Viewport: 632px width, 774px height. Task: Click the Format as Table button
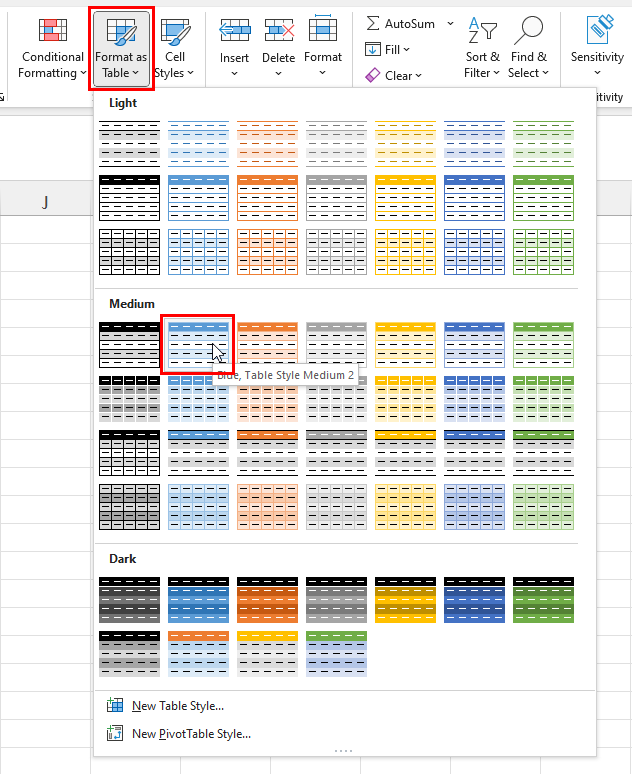pyautogui.click(x=121, y=48)
